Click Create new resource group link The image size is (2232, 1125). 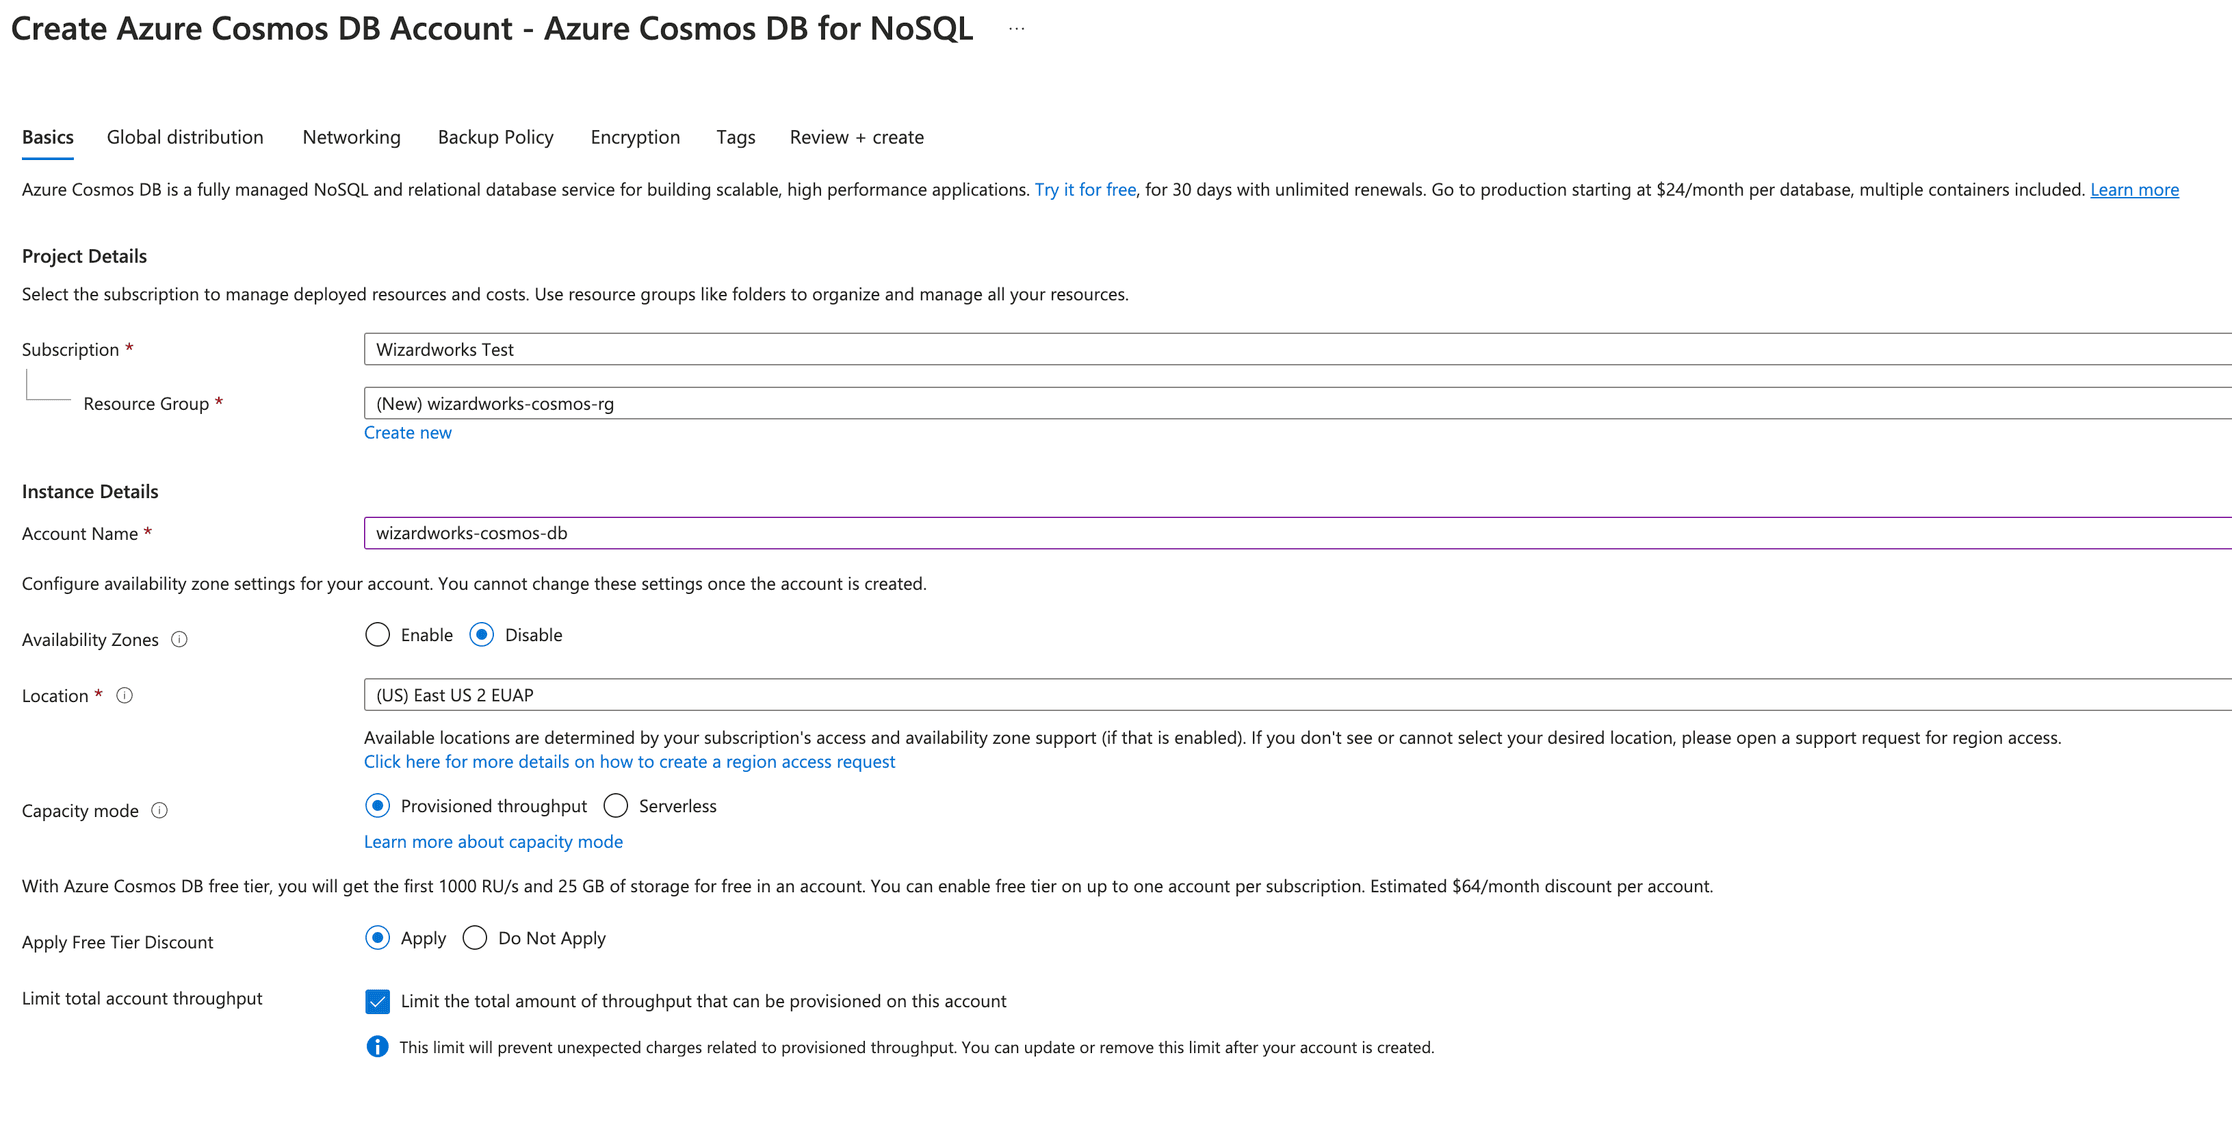(x=407, y=432)
